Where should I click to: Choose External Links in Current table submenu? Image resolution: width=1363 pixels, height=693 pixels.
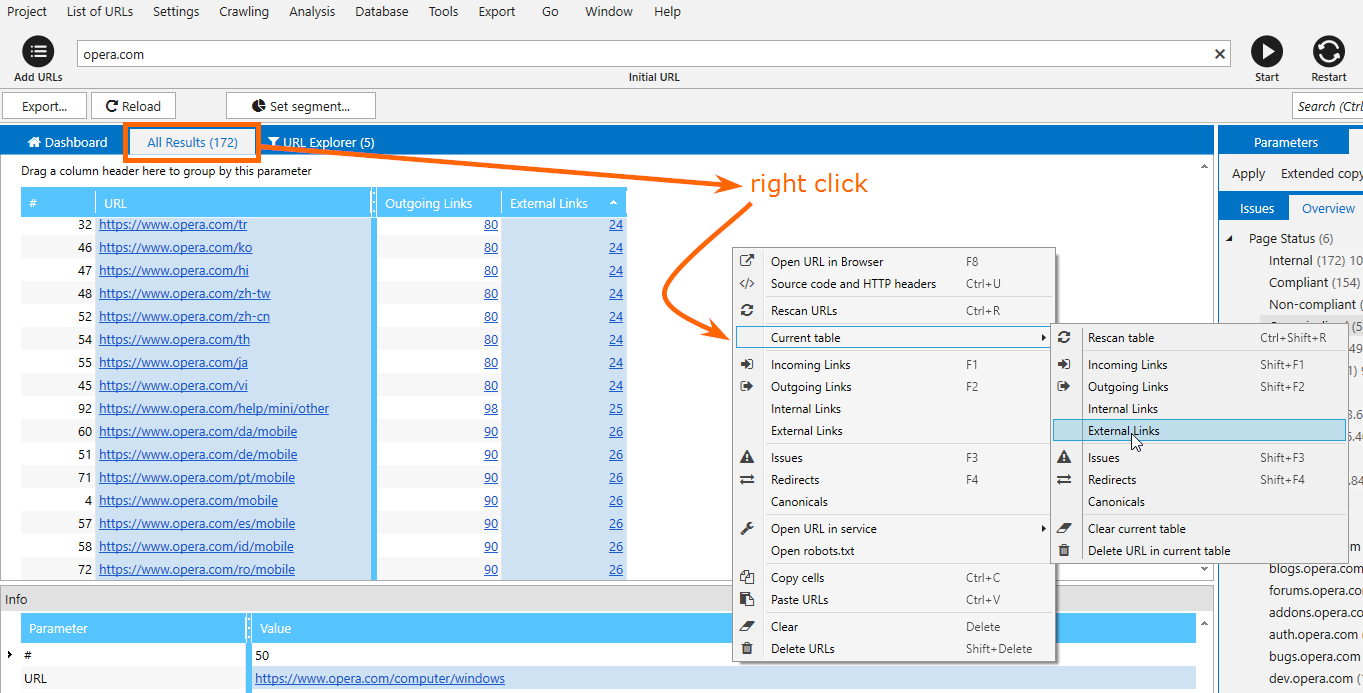1199,430
